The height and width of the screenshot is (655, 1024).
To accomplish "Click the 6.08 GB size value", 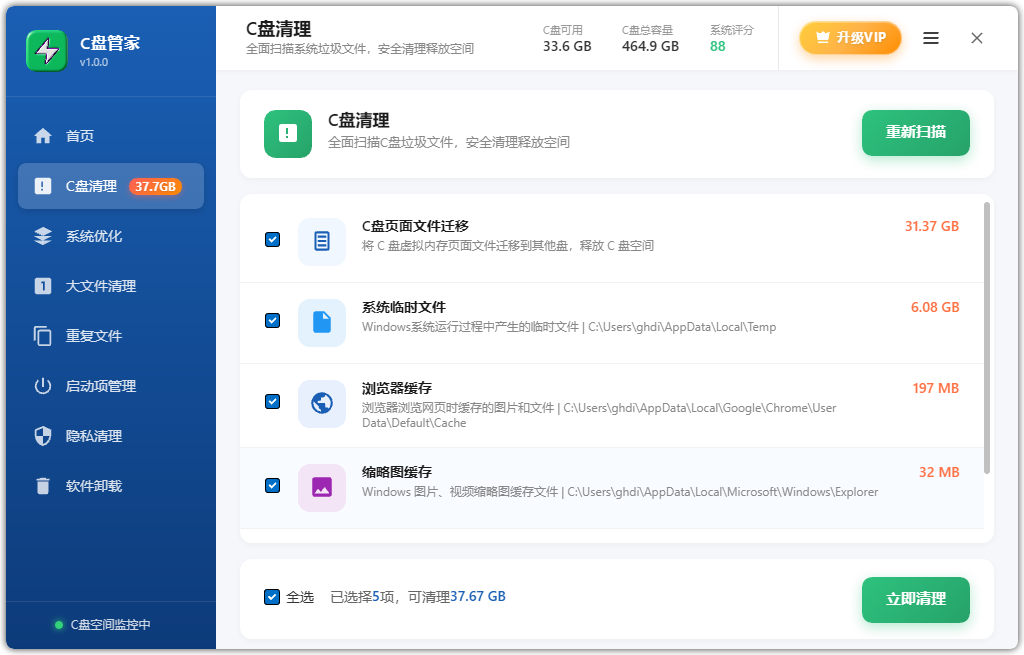I will pos(935,308).
